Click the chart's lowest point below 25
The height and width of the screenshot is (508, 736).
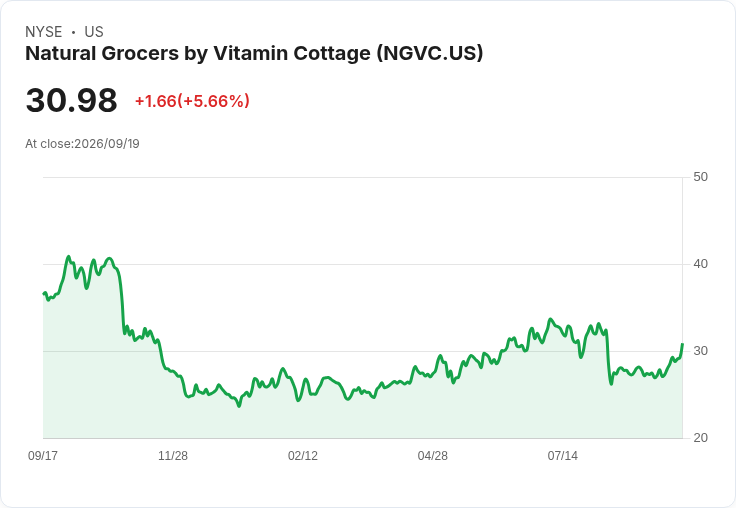click(239, 406)
